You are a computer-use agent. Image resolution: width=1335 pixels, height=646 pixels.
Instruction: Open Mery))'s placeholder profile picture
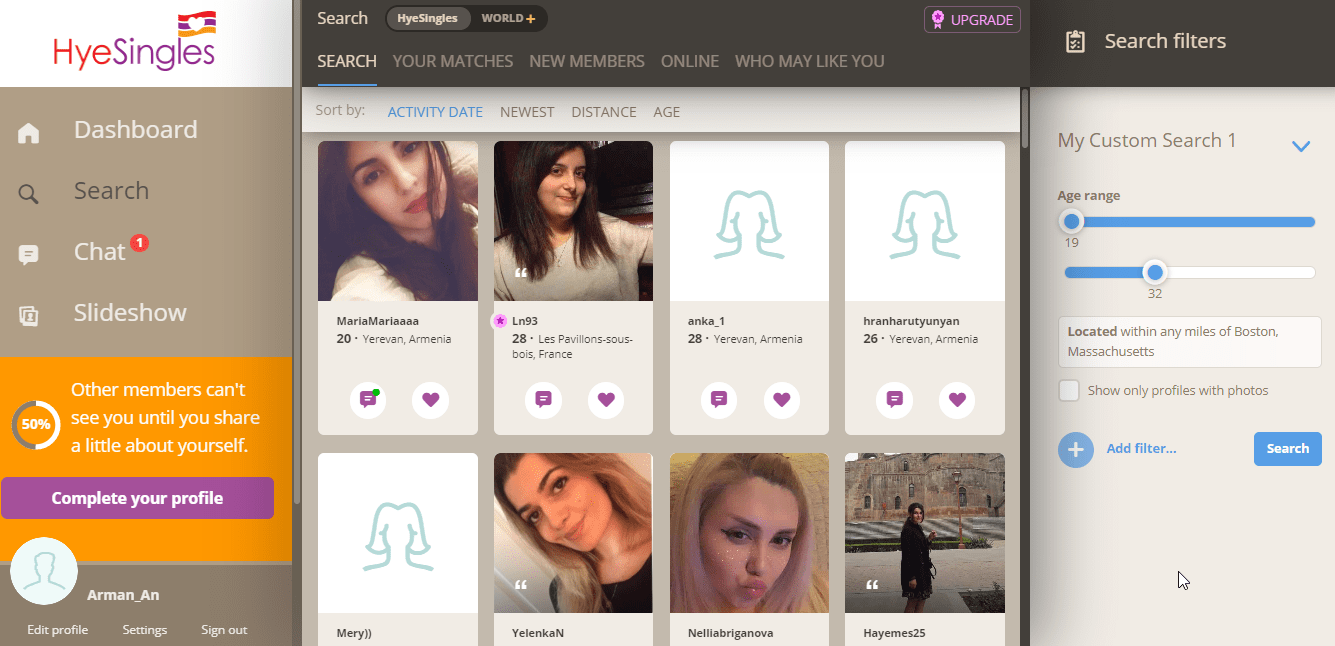tap(398, 533)
